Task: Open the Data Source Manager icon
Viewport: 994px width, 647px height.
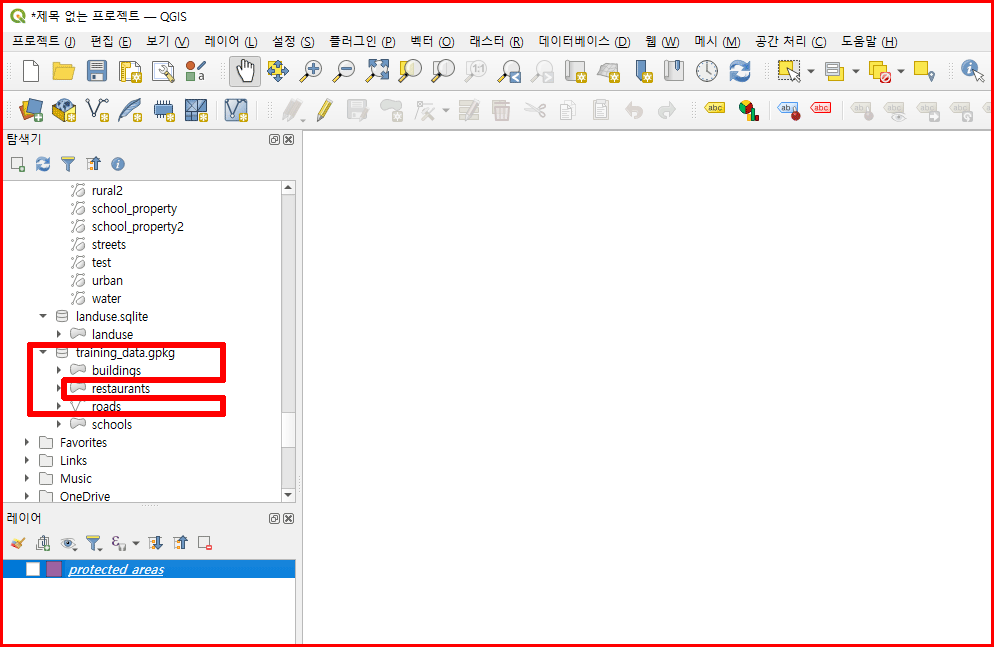Action: [x=30, y=110]
